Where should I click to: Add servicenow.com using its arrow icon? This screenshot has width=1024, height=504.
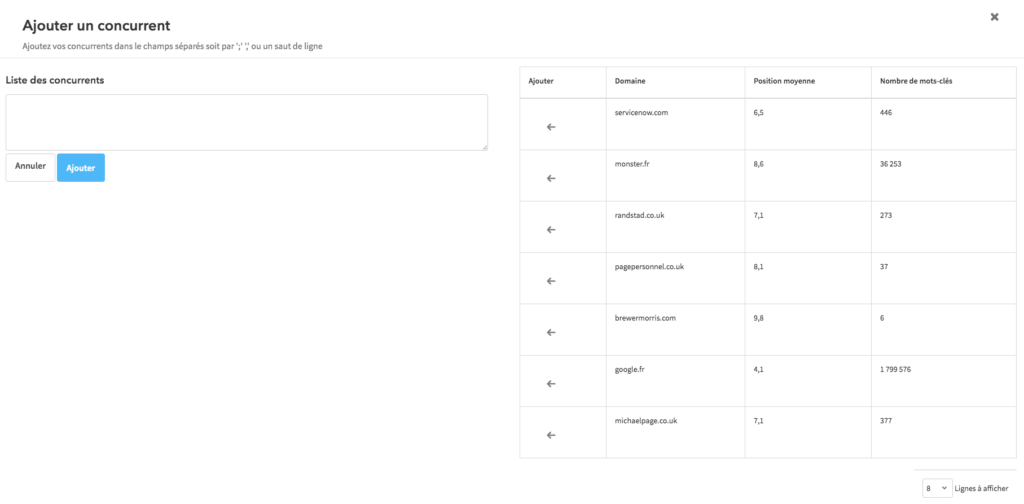(551, 127)
